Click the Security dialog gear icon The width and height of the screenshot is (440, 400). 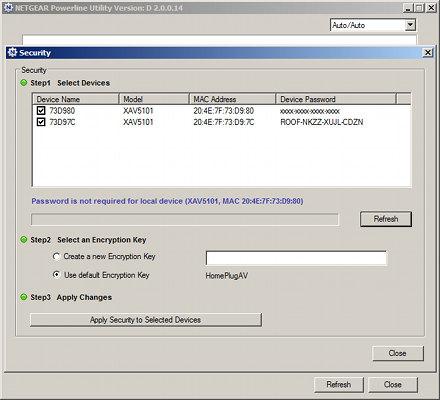(12, 53)
